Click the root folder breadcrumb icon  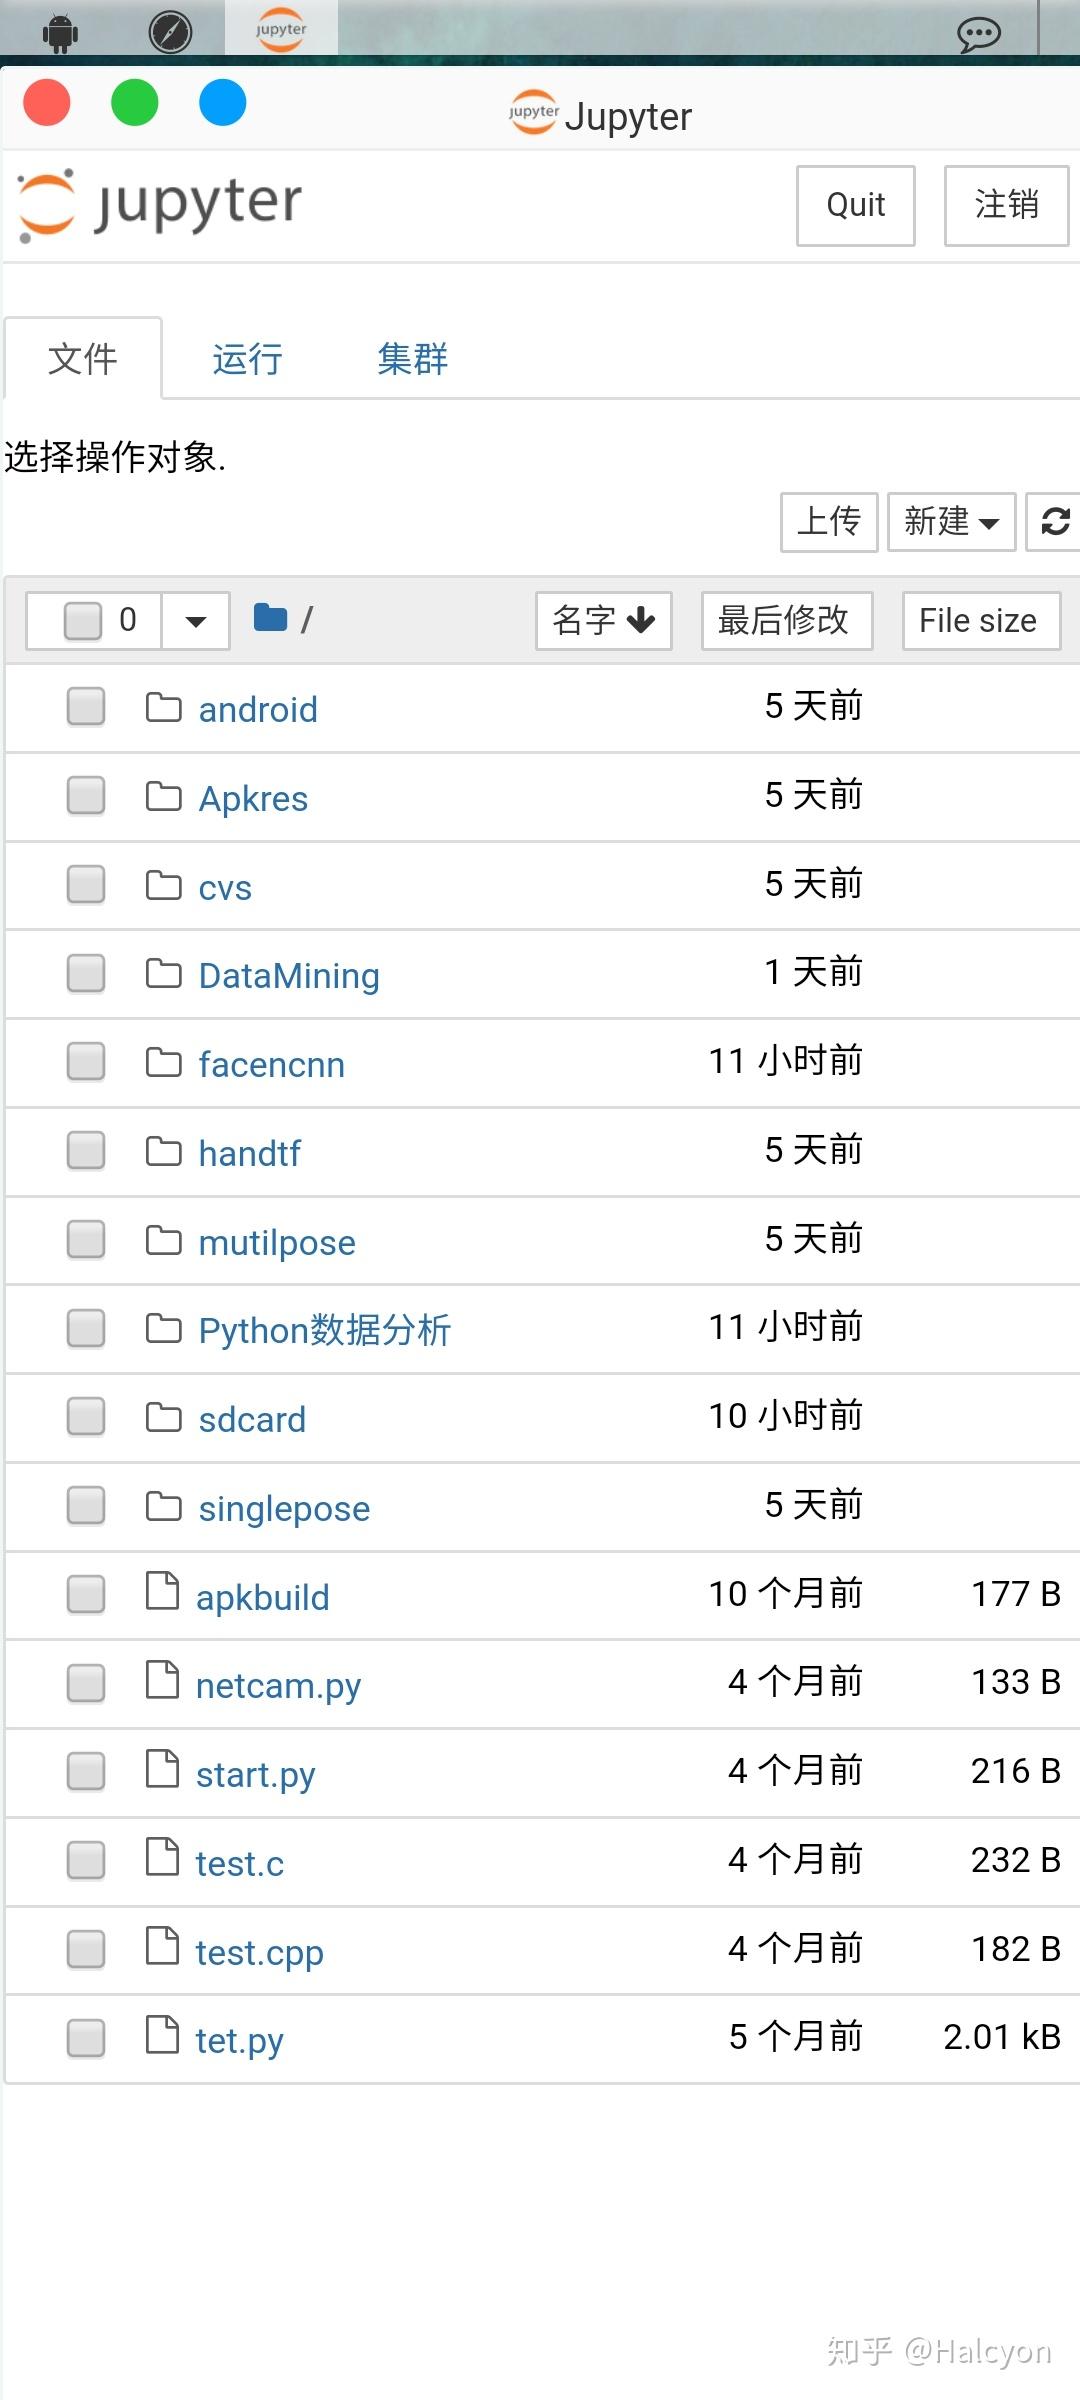click(x=272, y=618)
